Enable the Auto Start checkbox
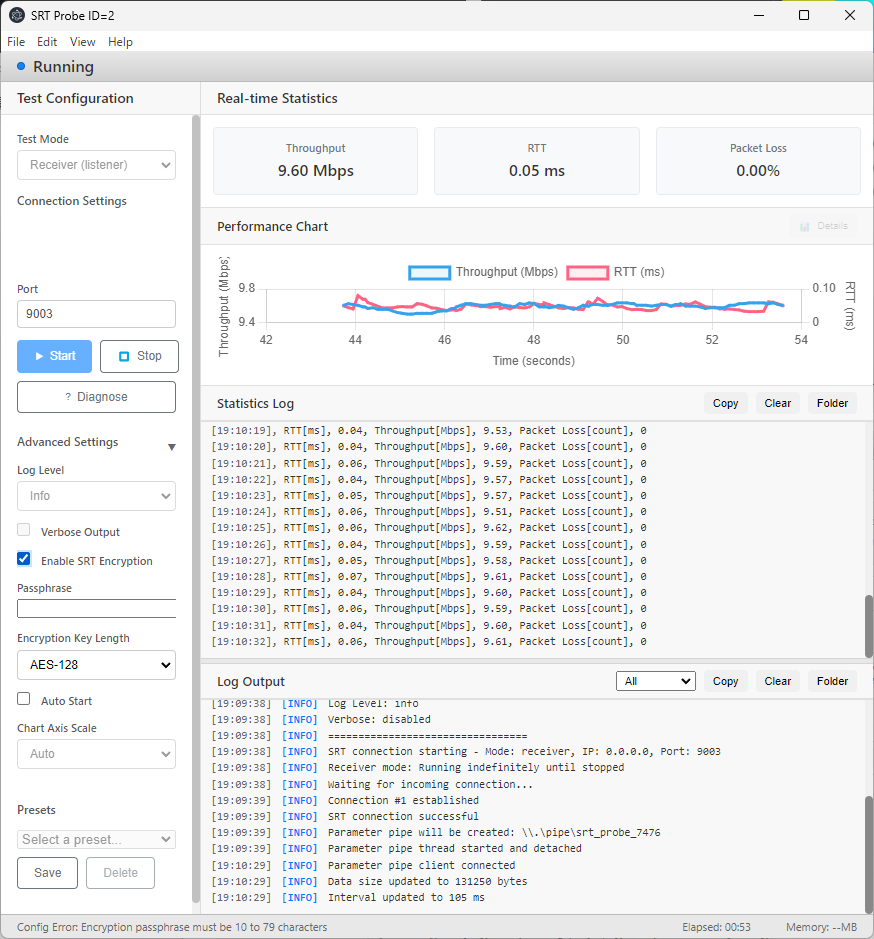 (24, 699)
